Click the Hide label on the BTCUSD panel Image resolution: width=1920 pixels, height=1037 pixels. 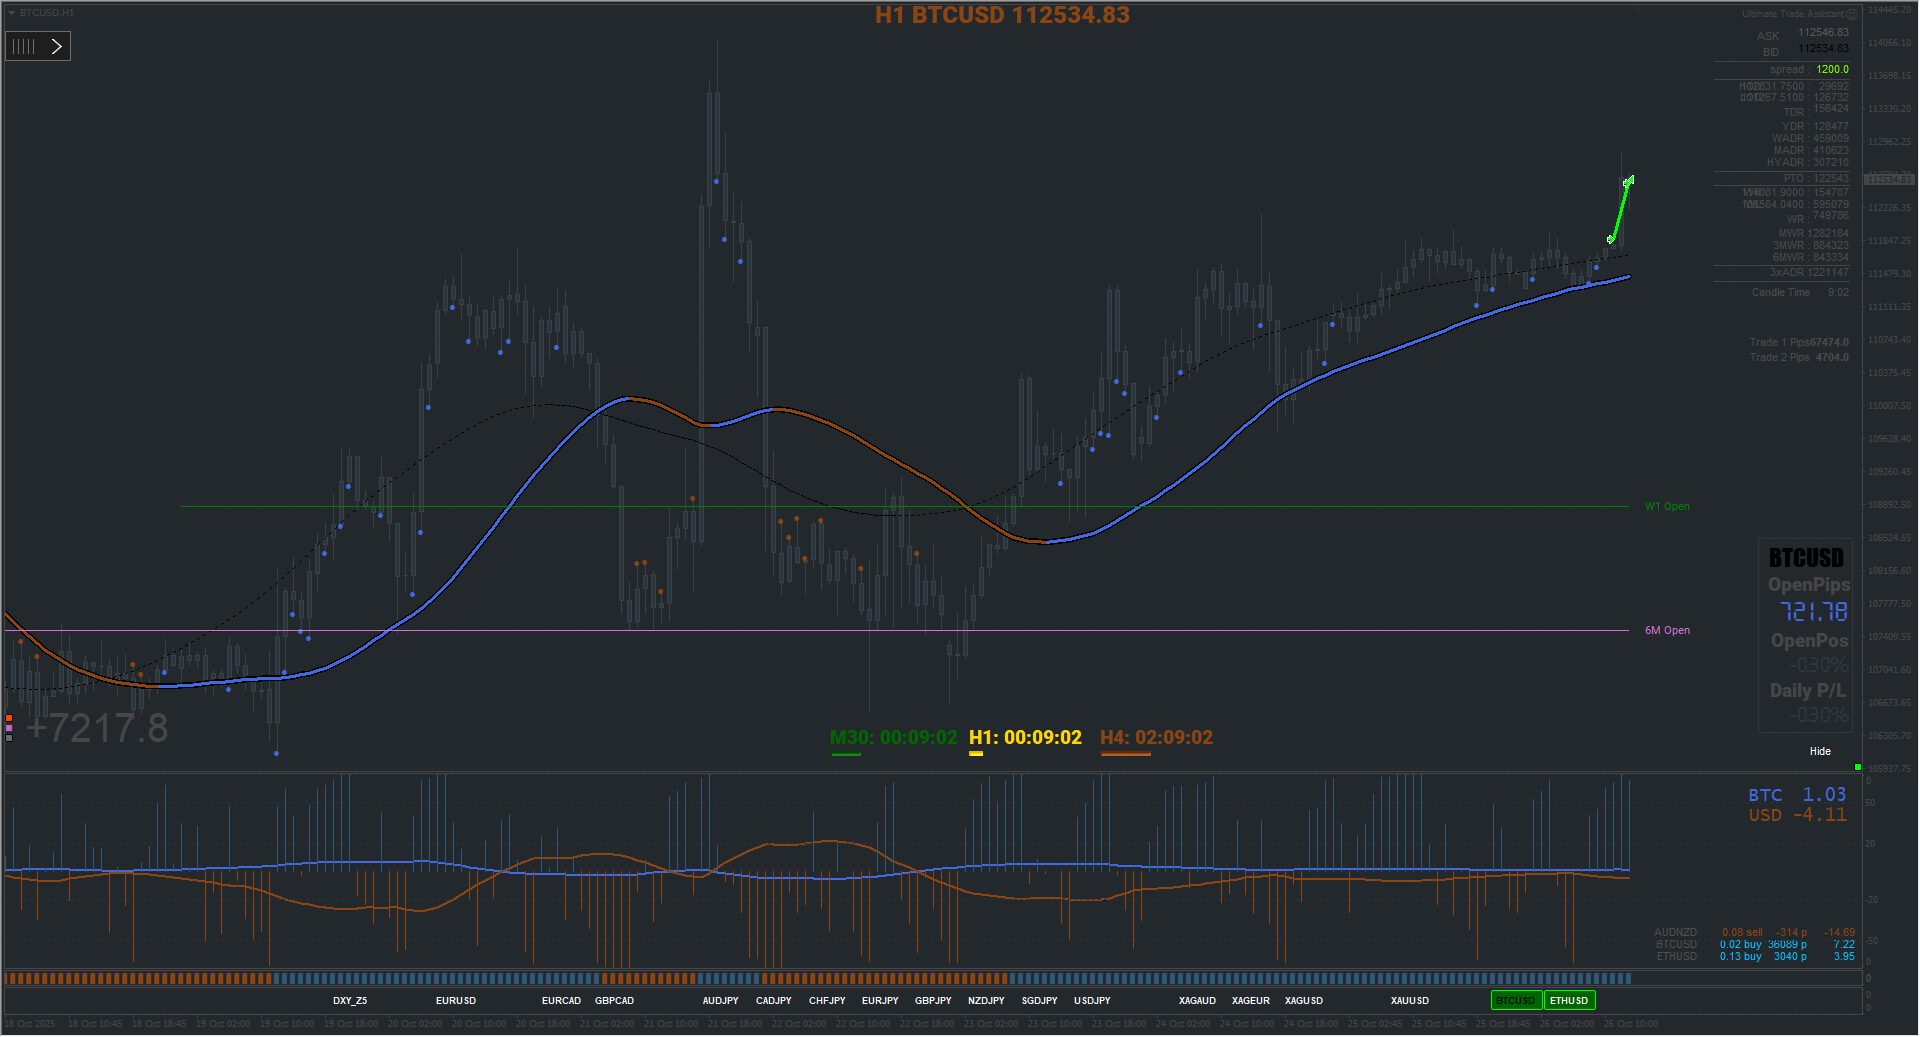tap(1820, 751)
